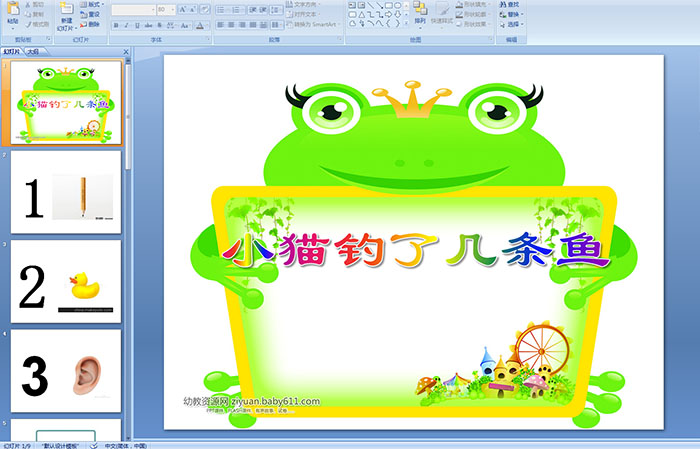Open Quick Styles (快速样式)

coord(442,16)
